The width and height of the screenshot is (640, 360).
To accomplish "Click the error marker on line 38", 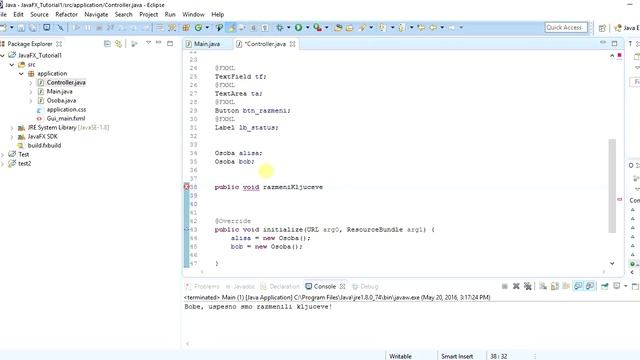I will [x=187, y=187].
